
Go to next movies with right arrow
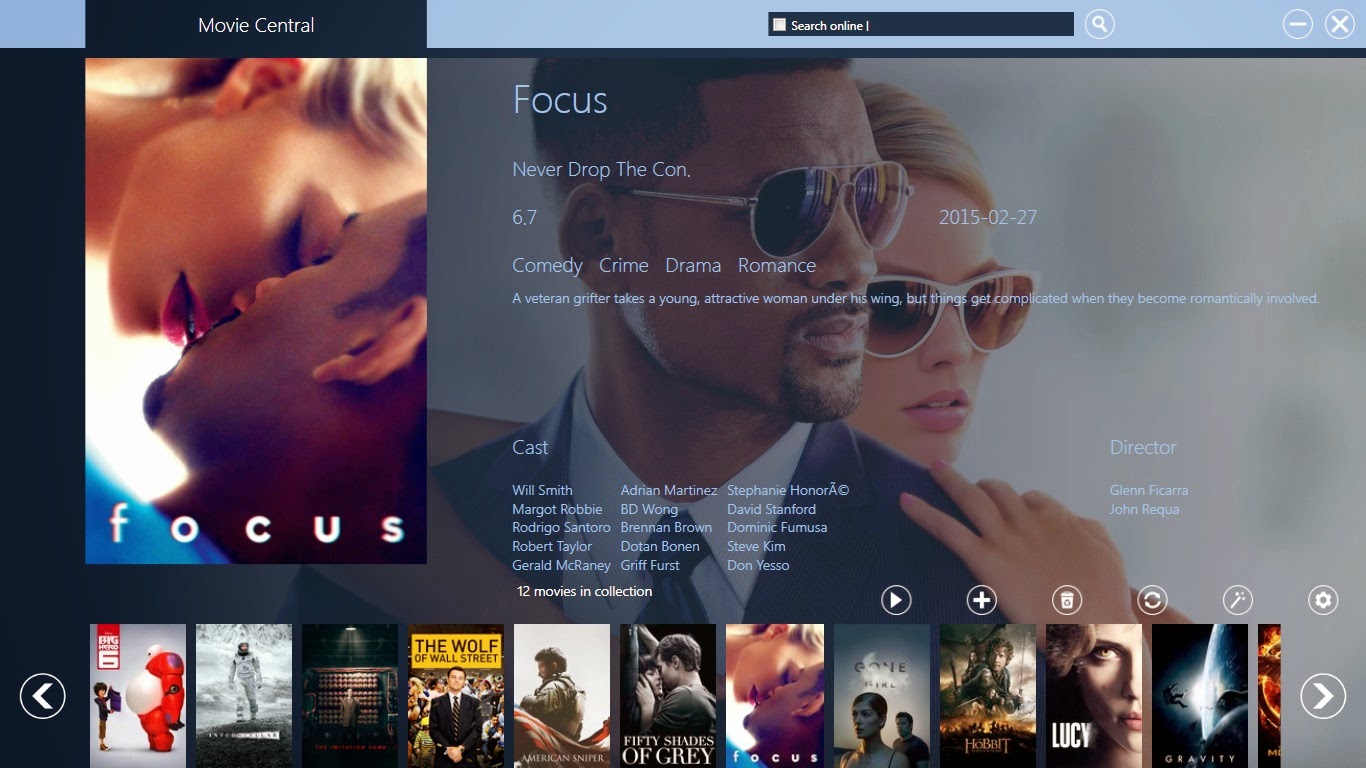(x=1323, y=696)
